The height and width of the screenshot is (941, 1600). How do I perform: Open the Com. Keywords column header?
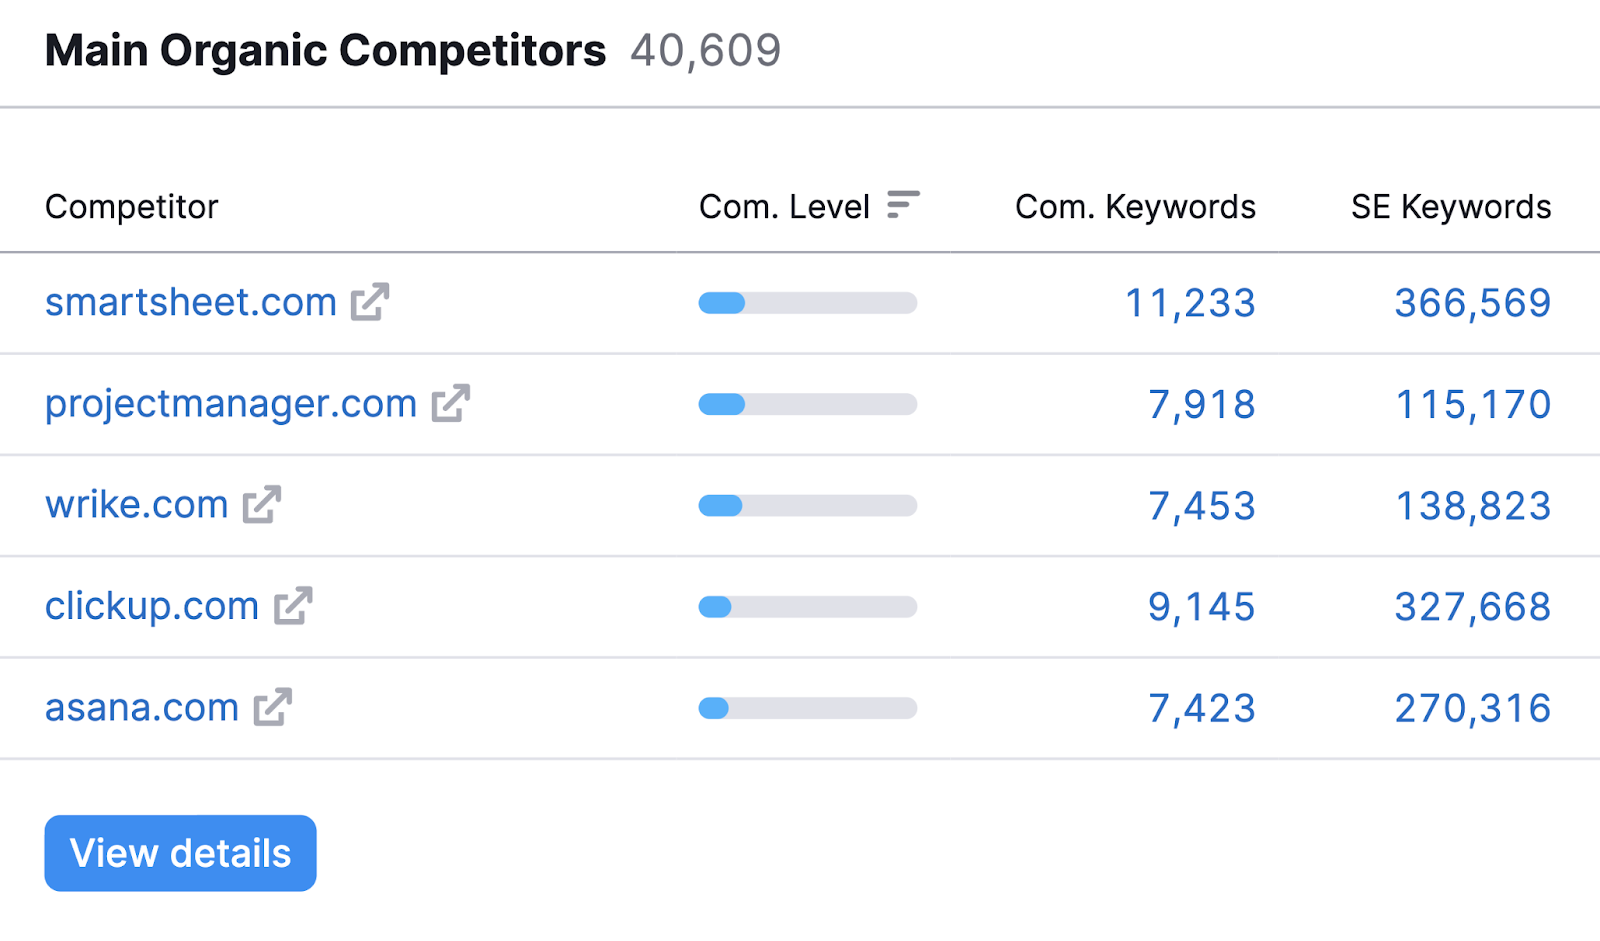pos(1134,207)
